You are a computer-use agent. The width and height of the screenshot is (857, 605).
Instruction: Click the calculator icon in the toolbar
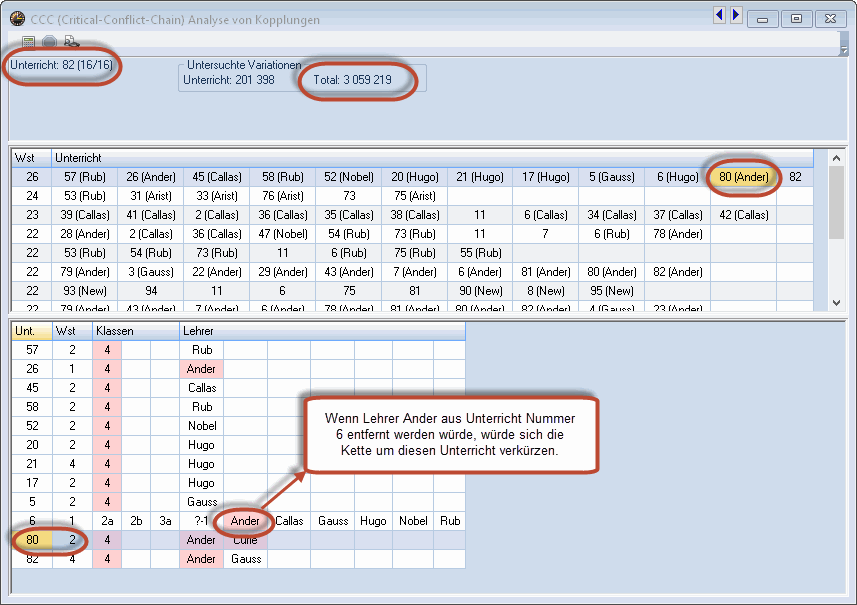tap(28, 42)
